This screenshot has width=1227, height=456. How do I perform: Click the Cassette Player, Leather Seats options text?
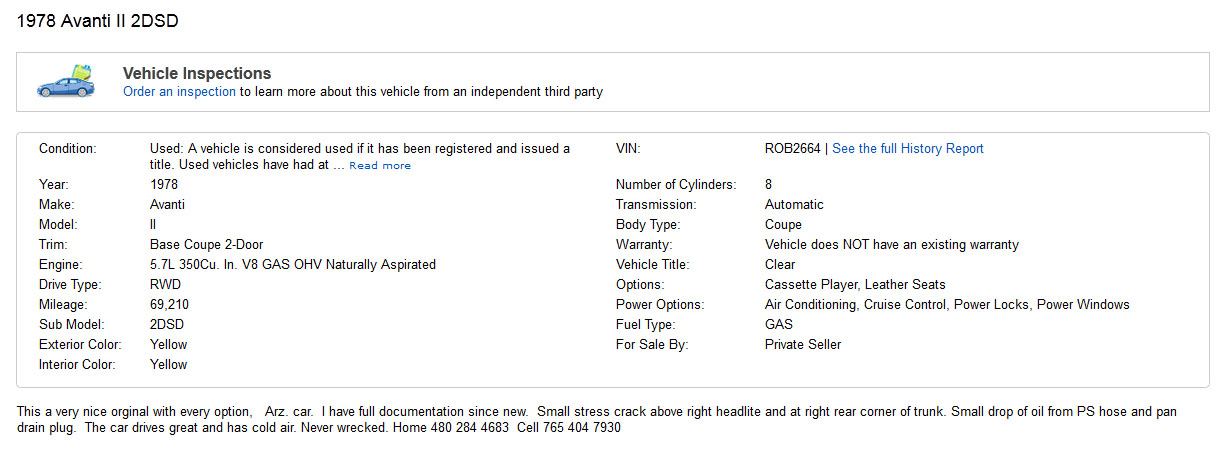pos(854,285)
